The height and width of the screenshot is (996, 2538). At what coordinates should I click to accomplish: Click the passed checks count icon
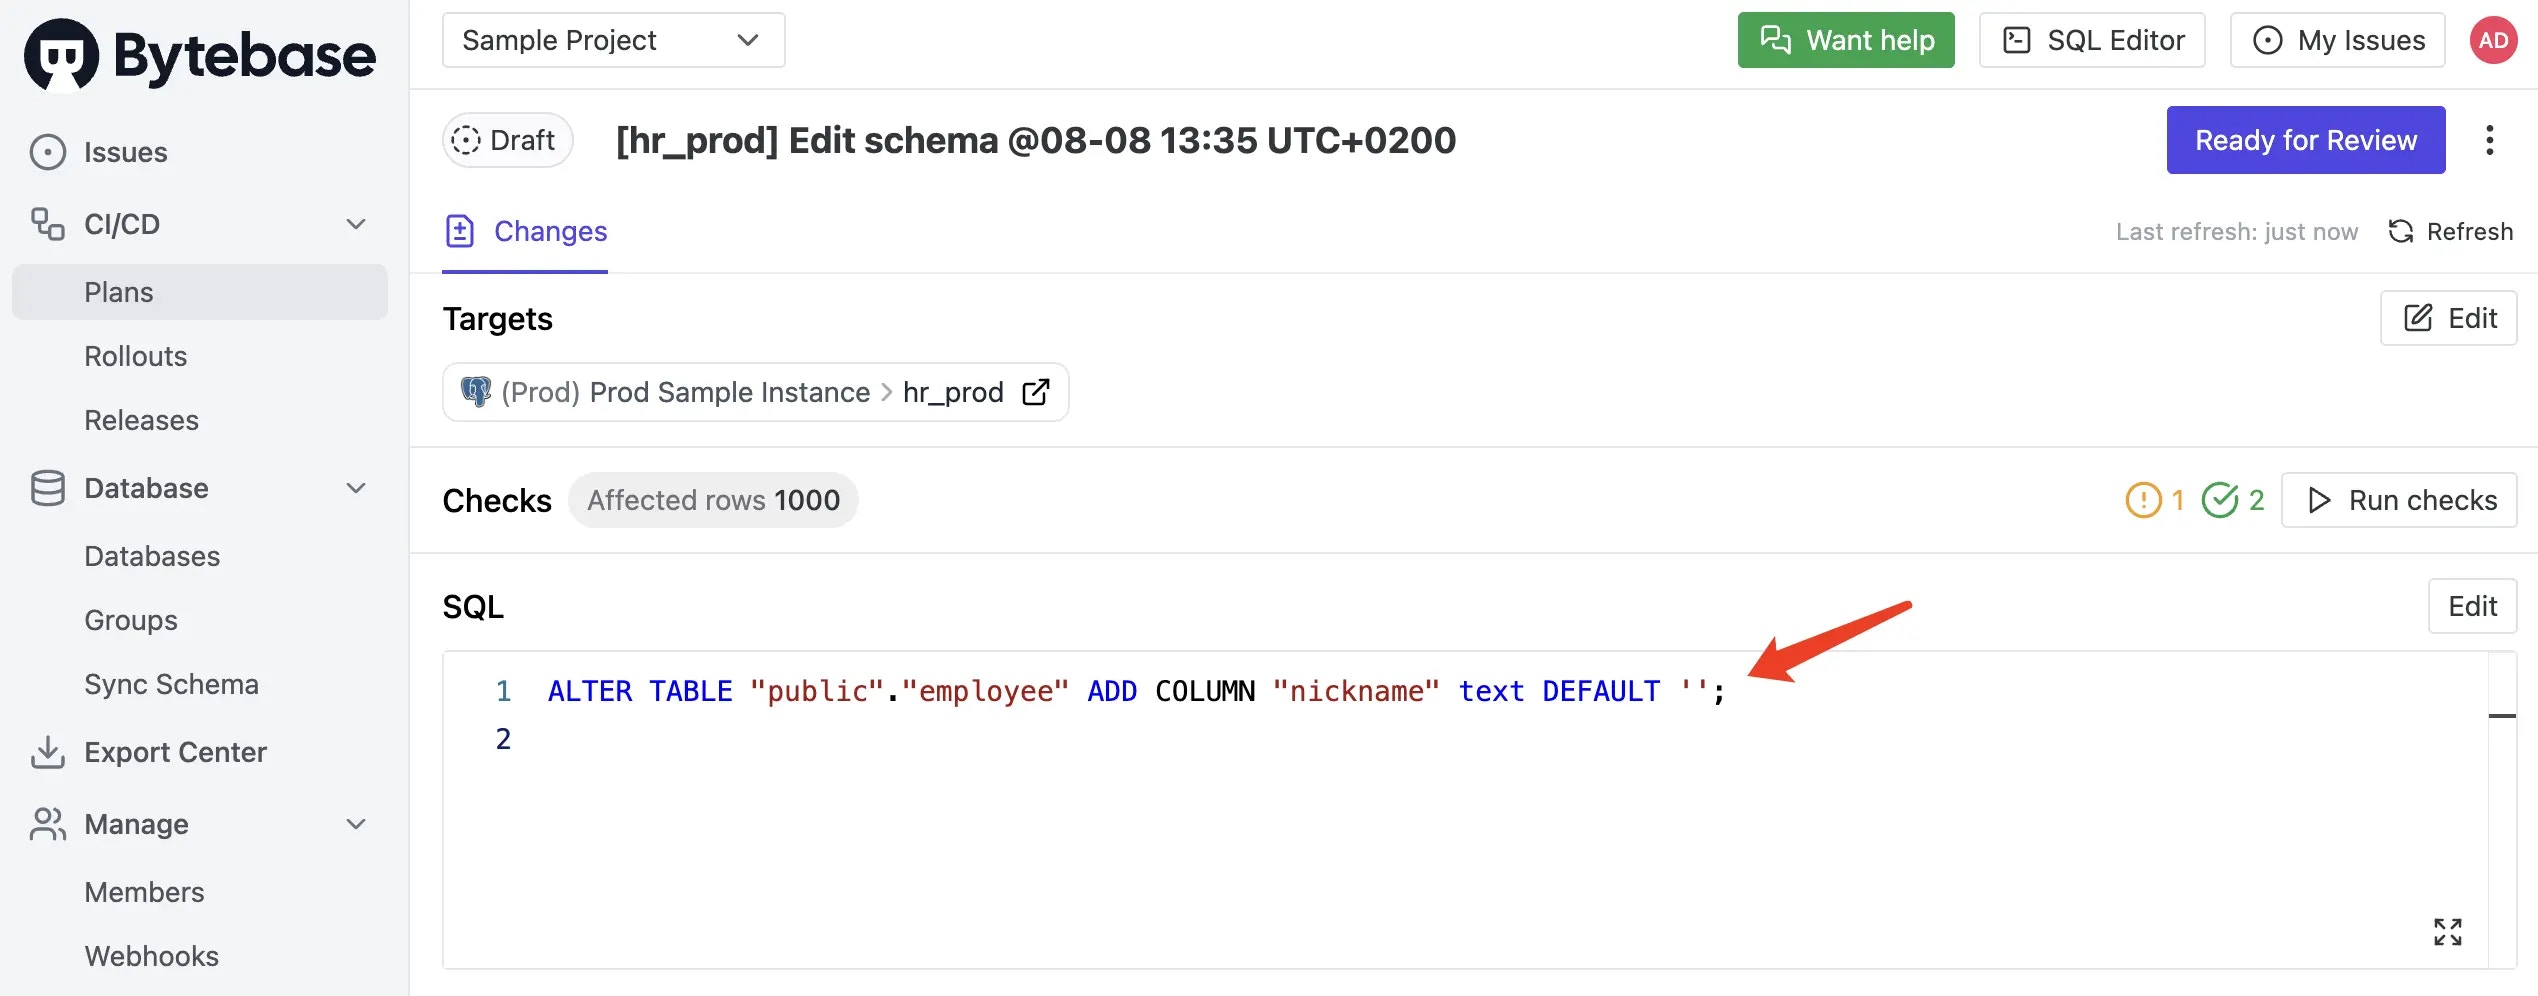click(2220, 500)
